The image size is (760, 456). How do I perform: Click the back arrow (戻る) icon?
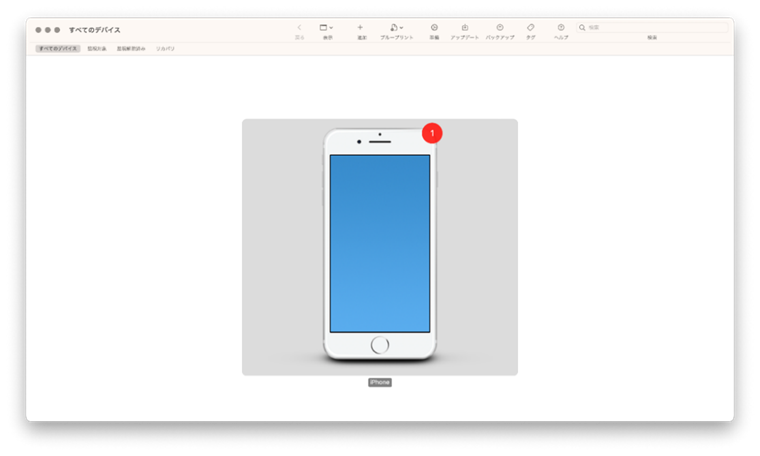click(299, 28)
